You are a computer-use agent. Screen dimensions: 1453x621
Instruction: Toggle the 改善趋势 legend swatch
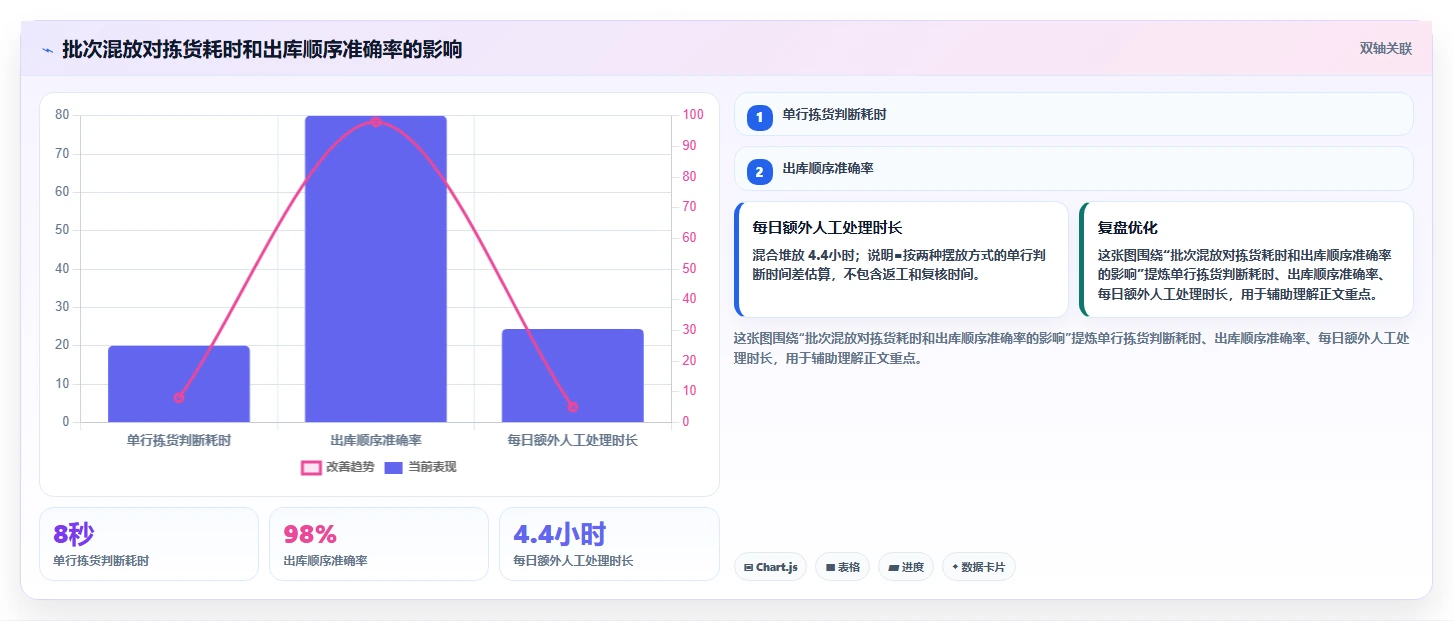pyautogui.click(x=310, y=467)
